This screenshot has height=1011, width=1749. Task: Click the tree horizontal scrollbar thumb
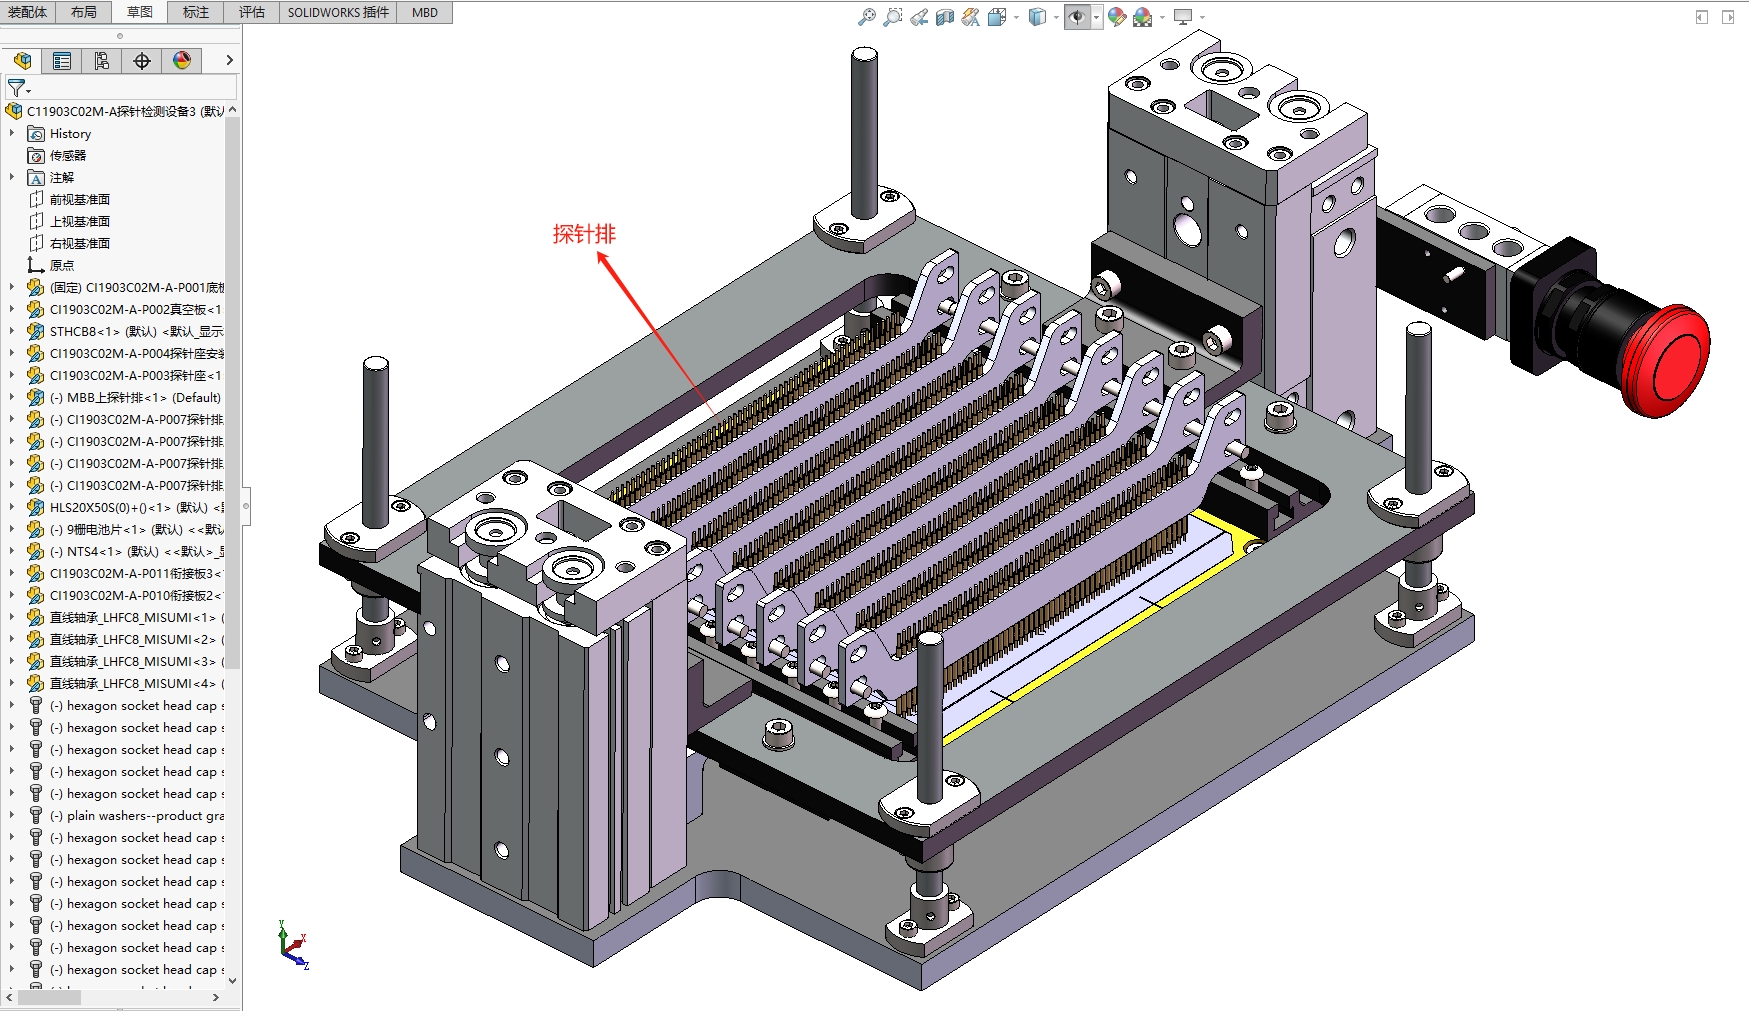click(50, 997)
